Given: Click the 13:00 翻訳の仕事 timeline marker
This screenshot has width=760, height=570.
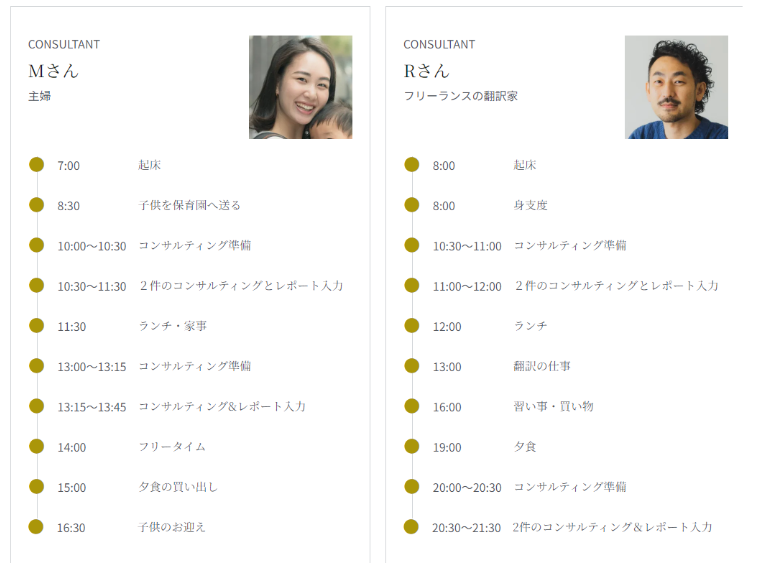Looking at the screenshot, I should [412, 366].
